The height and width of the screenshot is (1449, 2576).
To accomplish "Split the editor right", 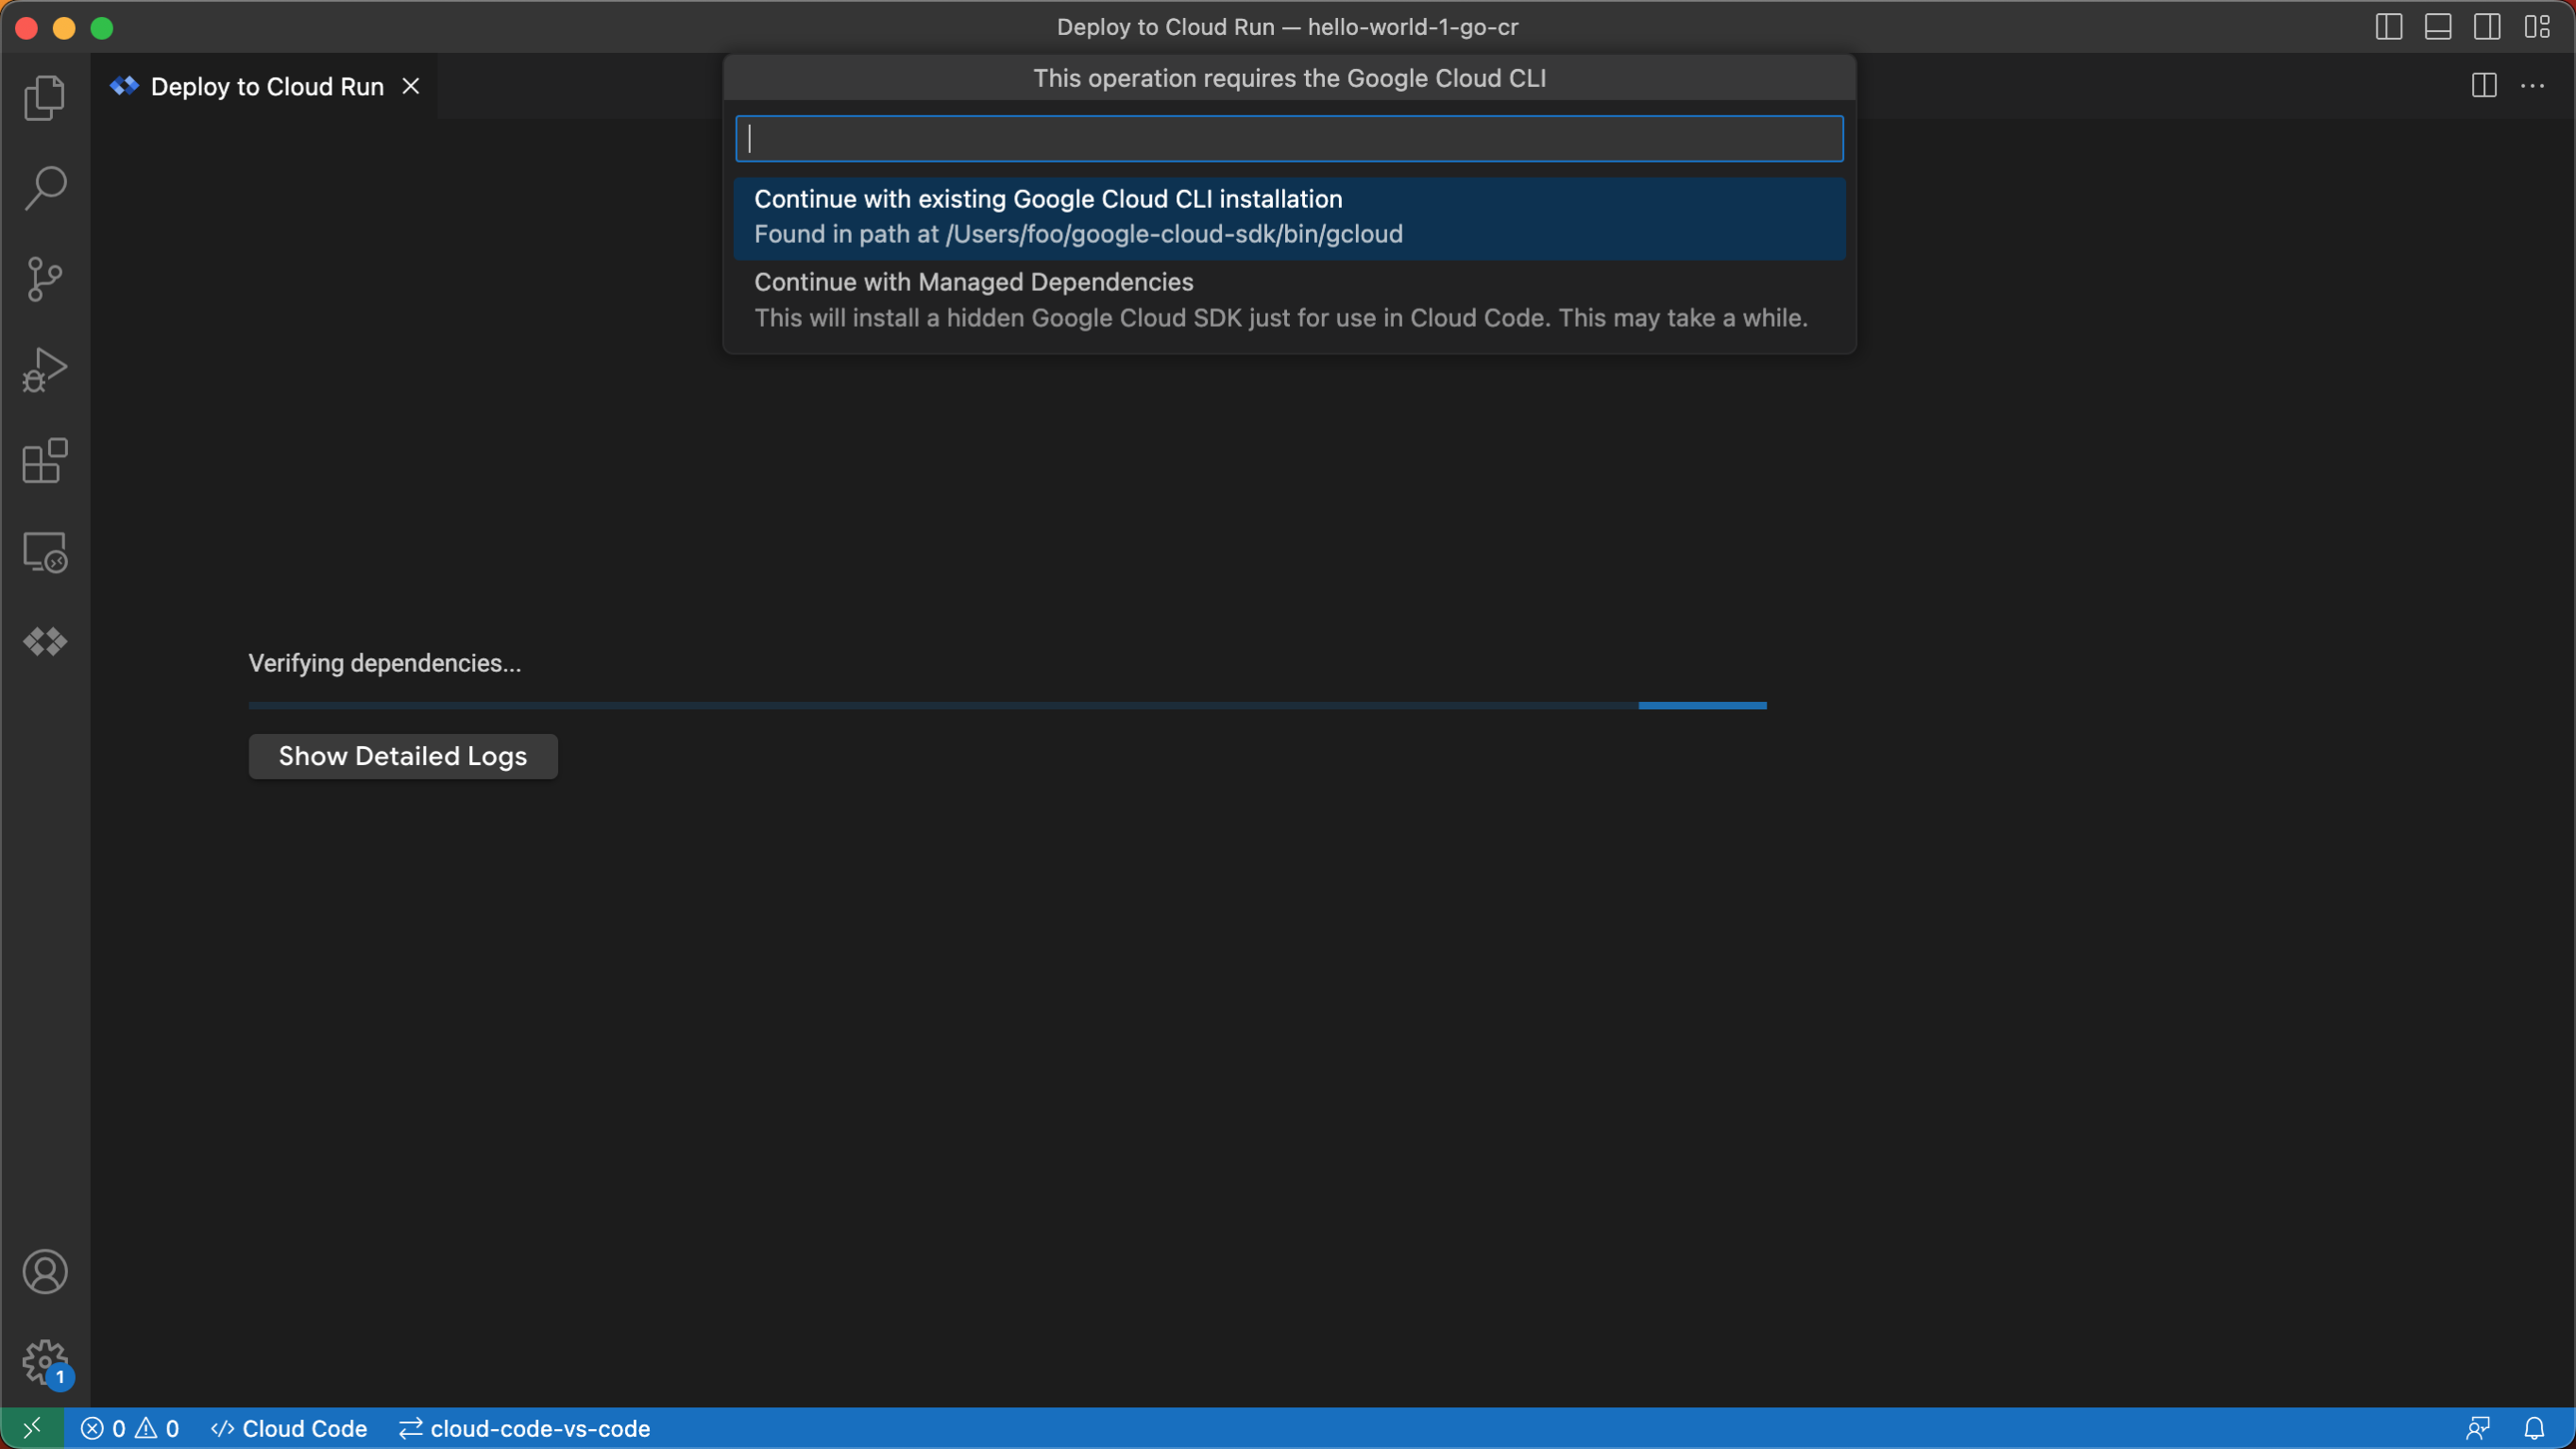I will (x=2484, y=86).
